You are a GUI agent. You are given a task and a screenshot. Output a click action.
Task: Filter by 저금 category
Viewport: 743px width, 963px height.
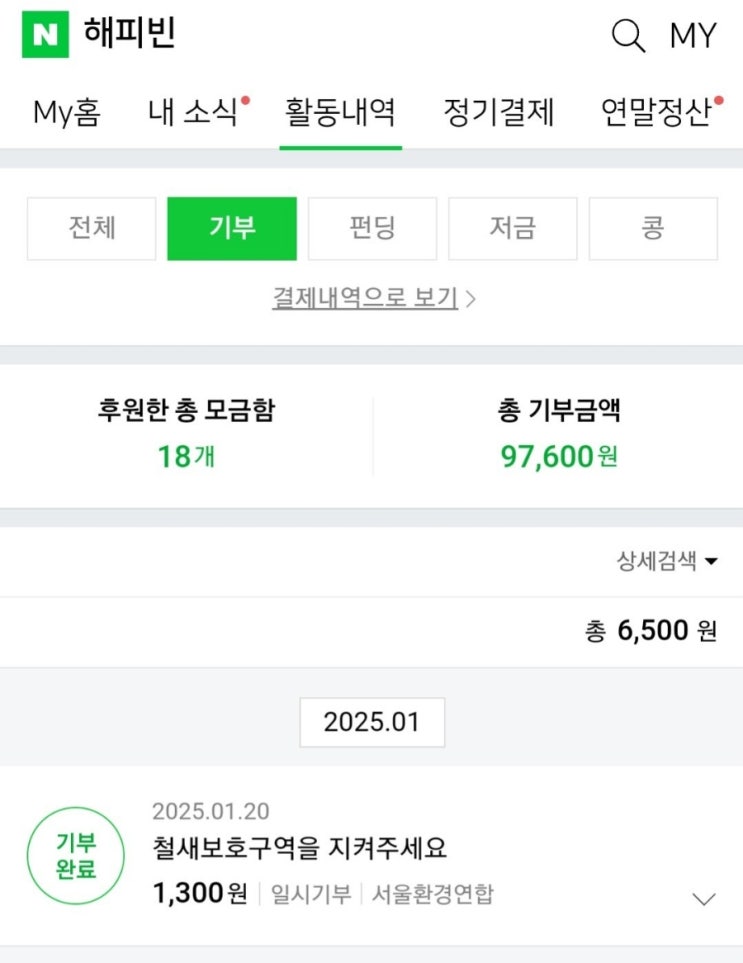click(512, 228)
